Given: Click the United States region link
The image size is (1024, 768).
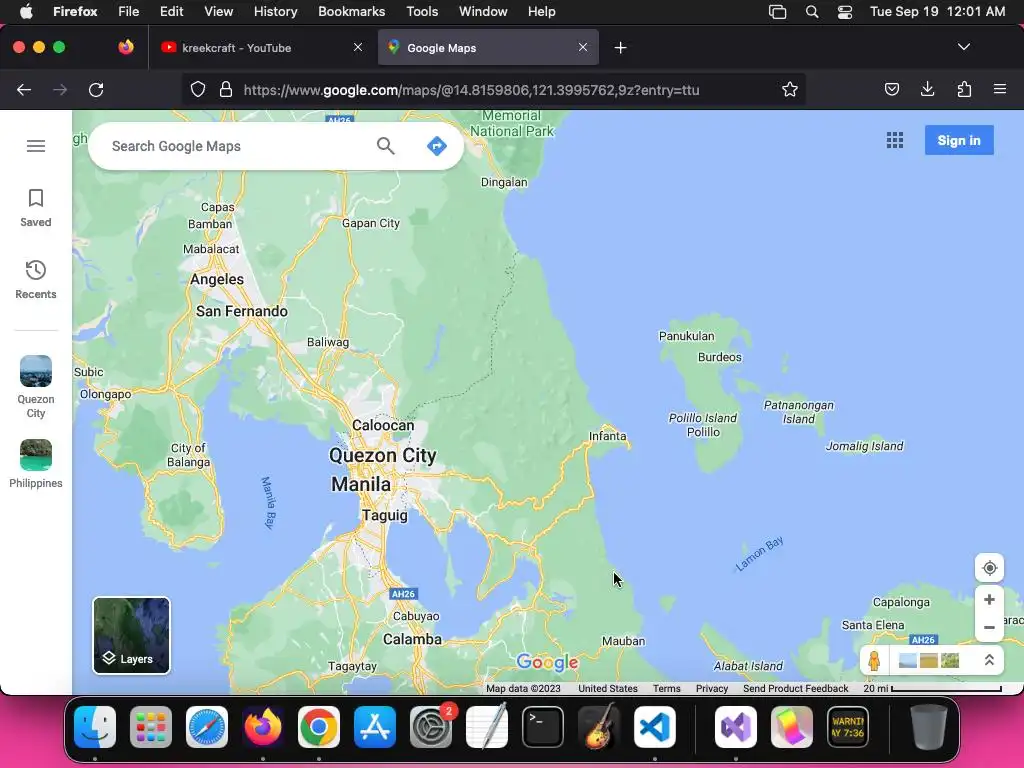Looking at the screenshot, I should (x=607, y=688).
